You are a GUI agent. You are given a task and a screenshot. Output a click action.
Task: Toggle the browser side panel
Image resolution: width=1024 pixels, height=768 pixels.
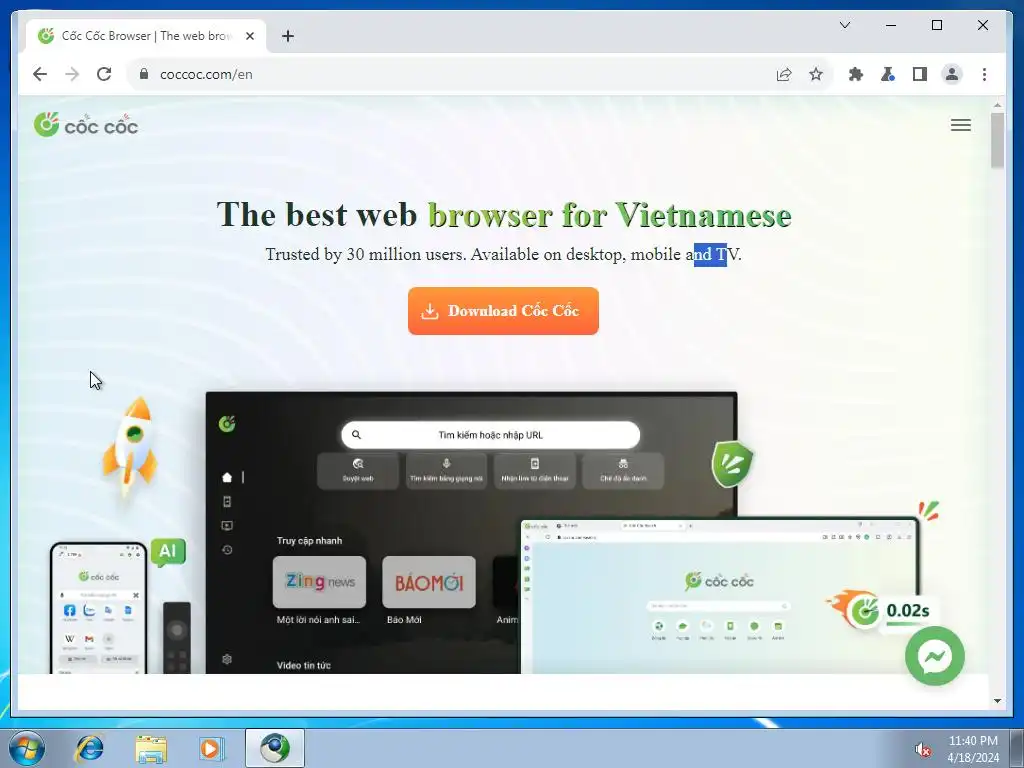(920, 74)
